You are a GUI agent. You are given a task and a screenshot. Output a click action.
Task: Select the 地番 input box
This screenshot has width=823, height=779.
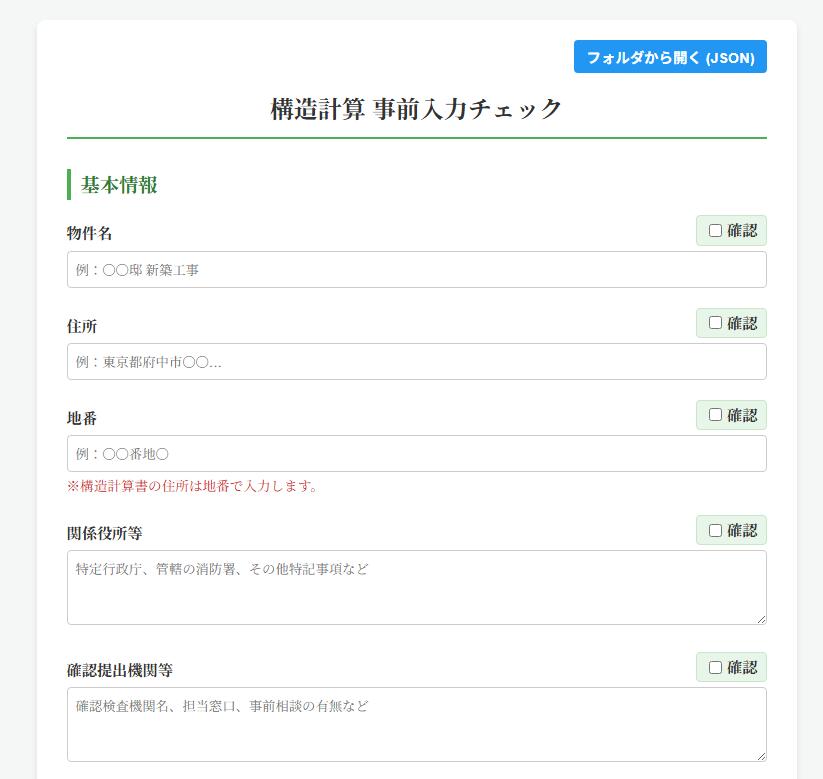click(416, 454)
